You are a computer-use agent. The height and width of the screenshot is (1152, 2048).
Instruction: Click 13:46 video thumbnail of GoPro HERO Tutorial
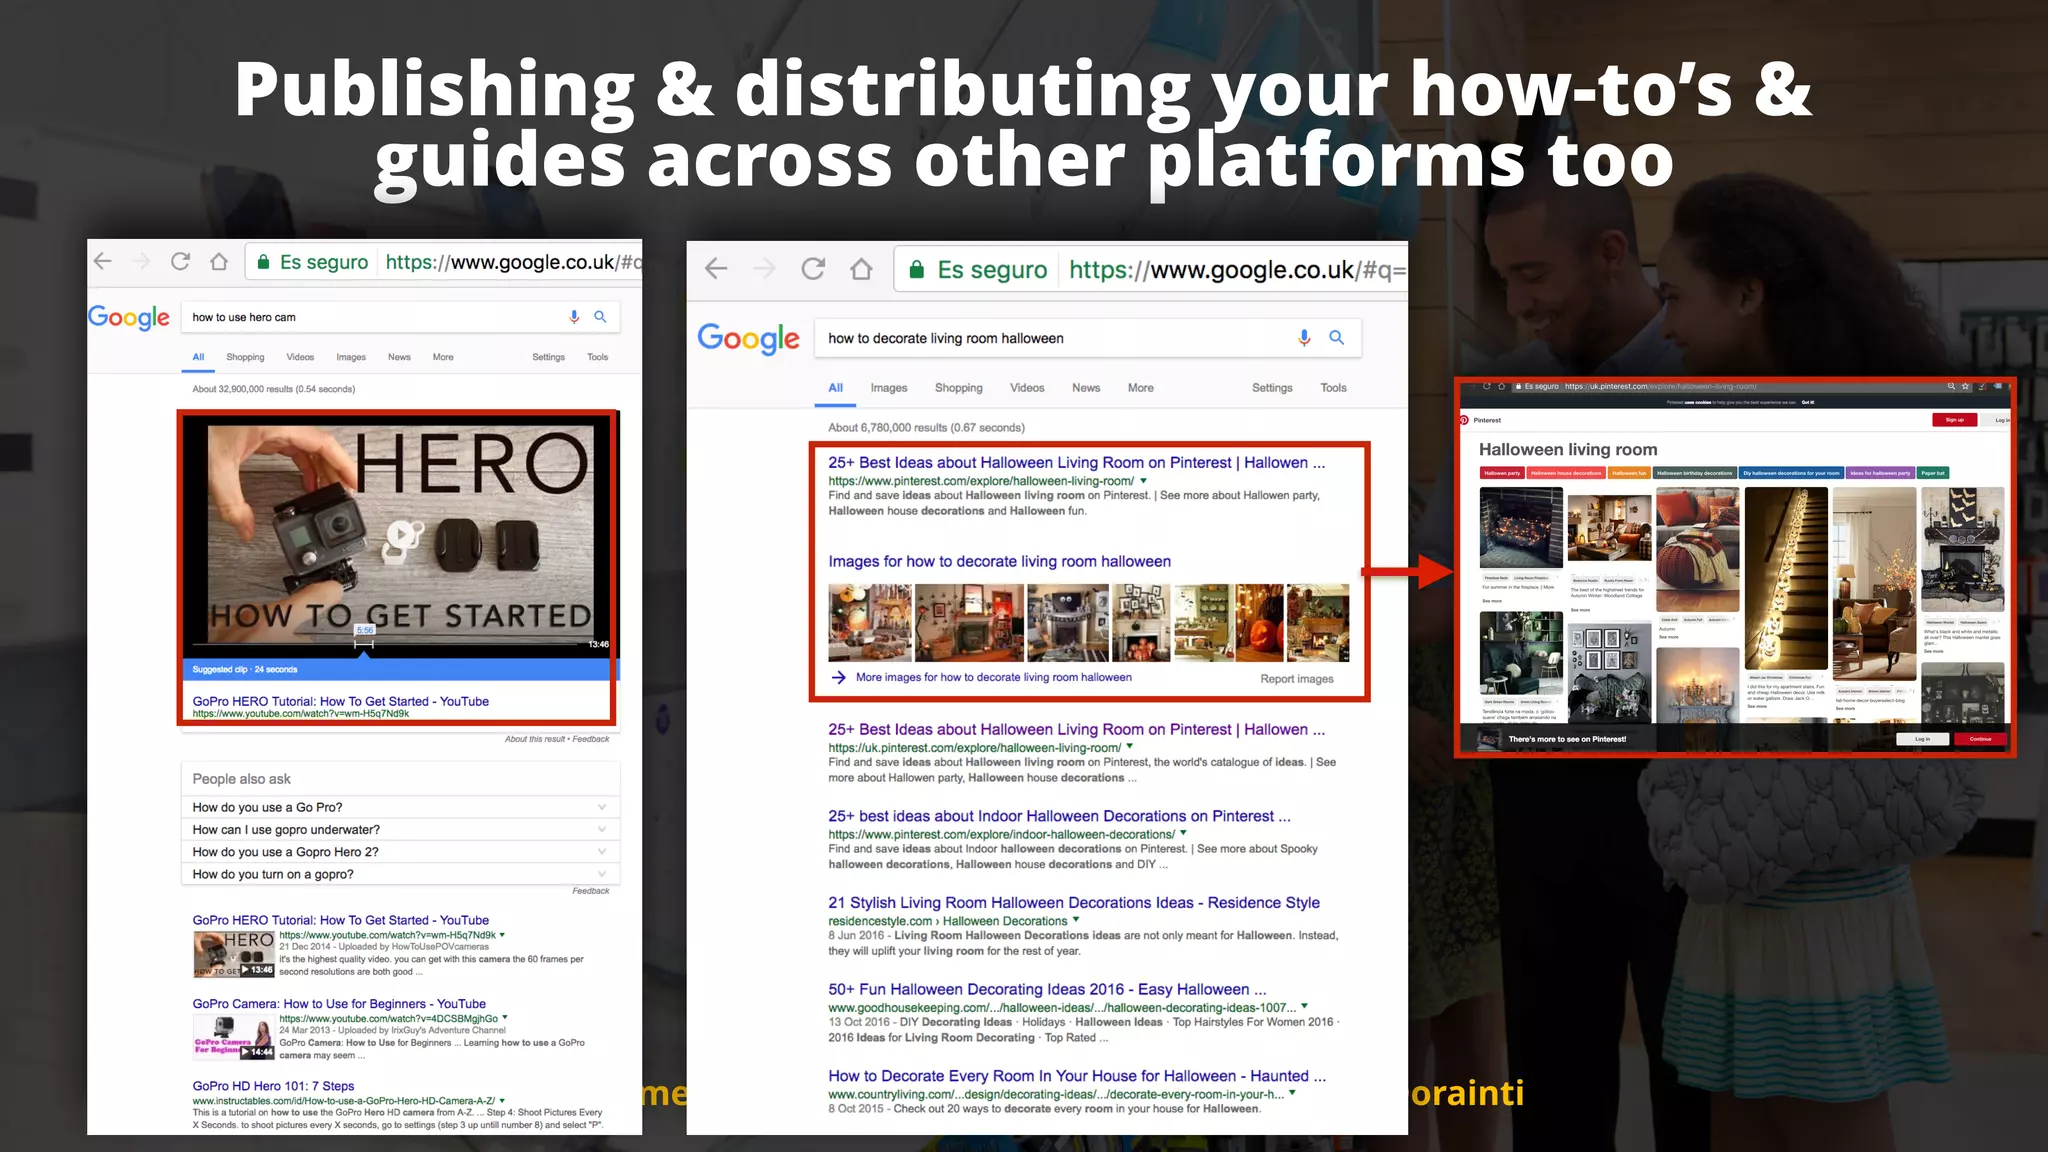234,954
